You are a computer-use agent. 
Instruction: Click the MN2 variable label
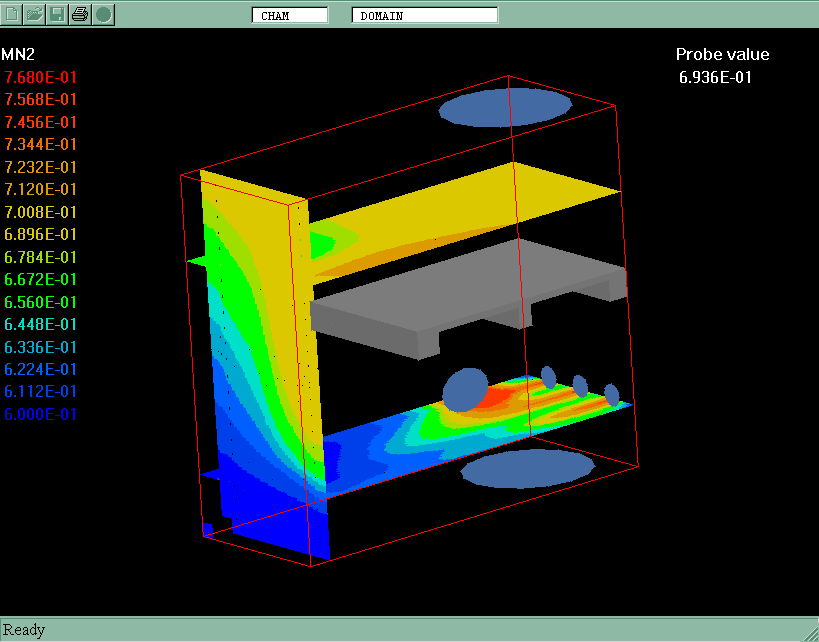tap(18, 54)
